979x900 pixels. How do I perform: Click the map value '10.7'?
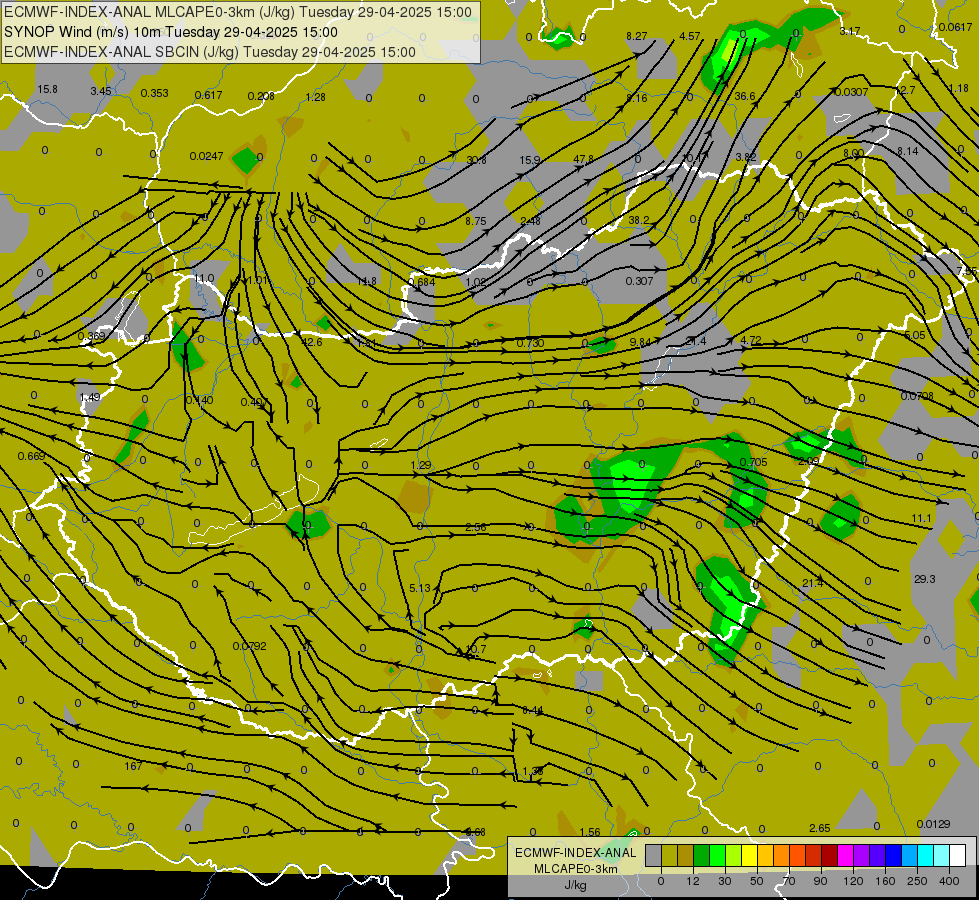click(x=476, y=650)
